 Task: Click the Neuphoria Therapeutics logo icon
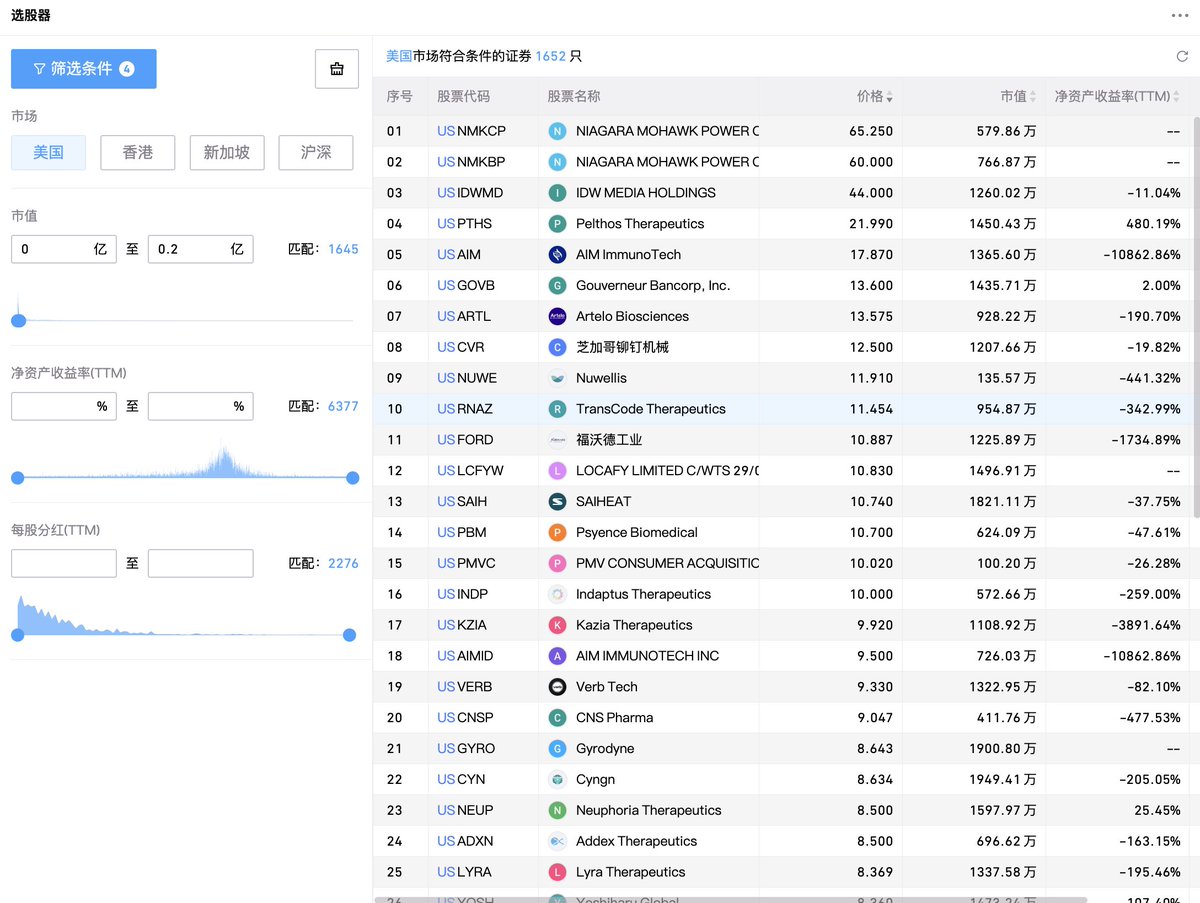[558, 811]
